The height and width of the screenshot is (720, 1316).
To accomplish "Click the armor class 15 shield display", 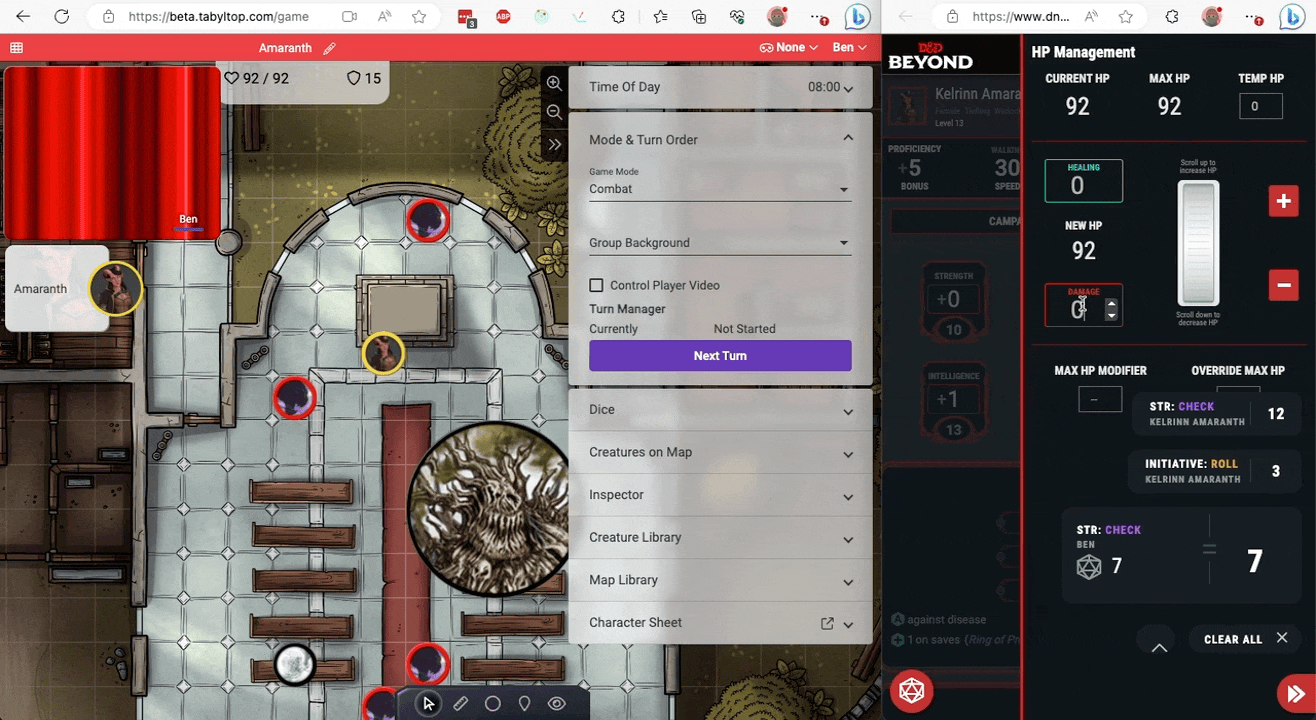I will (364, 78).
